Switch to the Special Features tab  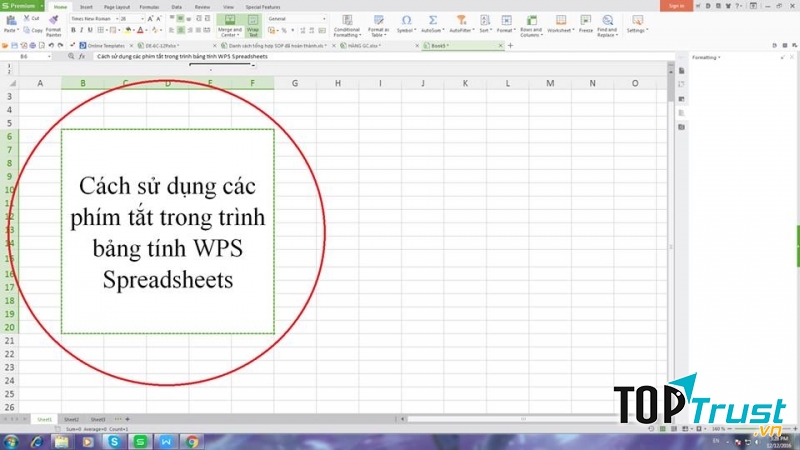click(263, 7)
